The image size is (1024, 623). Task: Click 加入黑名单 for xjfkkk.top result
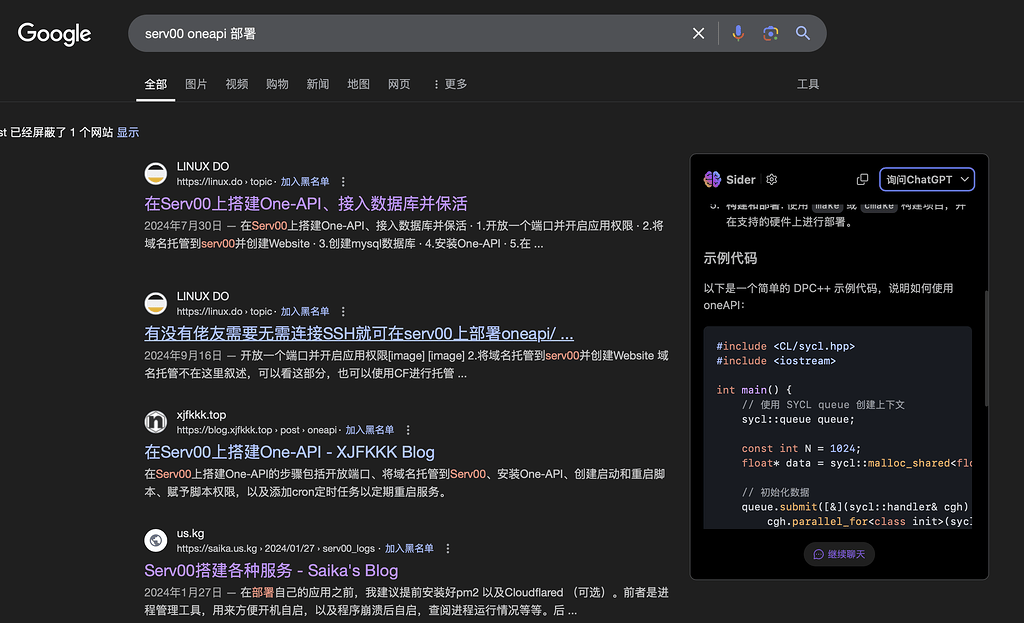370,430
